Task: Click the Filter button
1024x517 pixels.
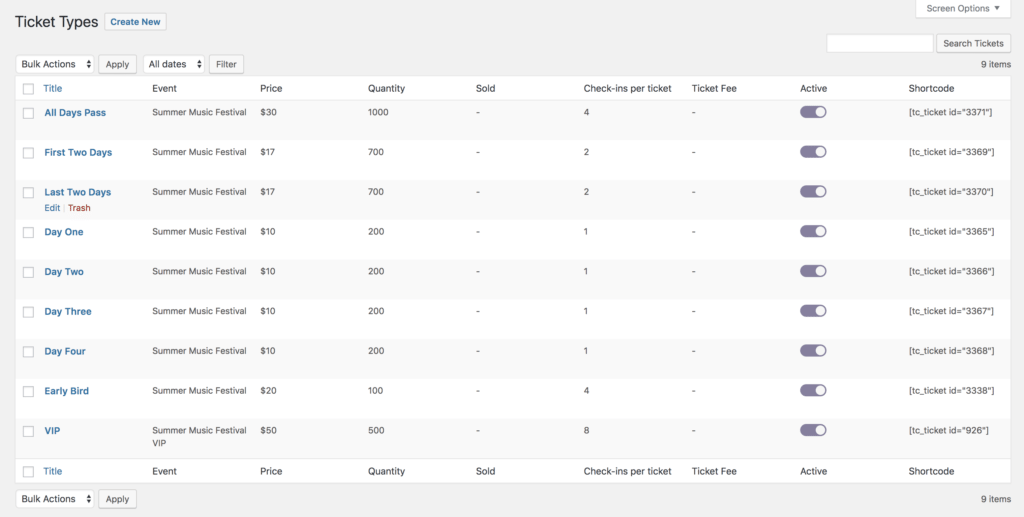Action: [226, 64]
